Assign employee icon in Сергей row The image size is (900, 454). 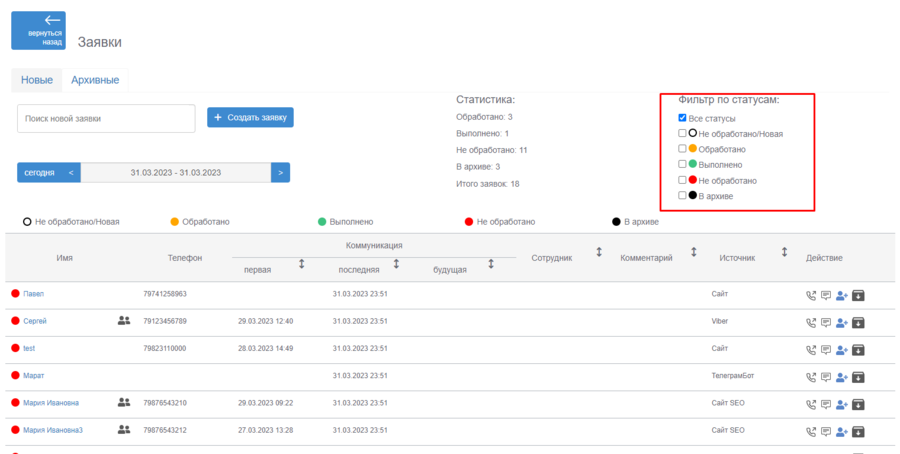pyautogui.click(x=842, y=323)
